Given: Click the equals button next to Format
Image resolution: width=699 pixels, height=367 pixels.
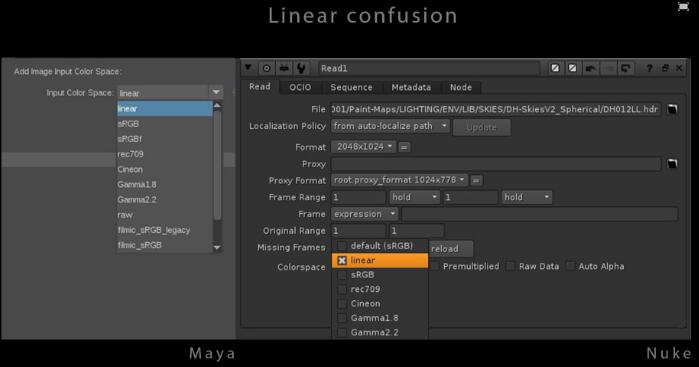Looking at the screenshot, I should click(404, 147).
